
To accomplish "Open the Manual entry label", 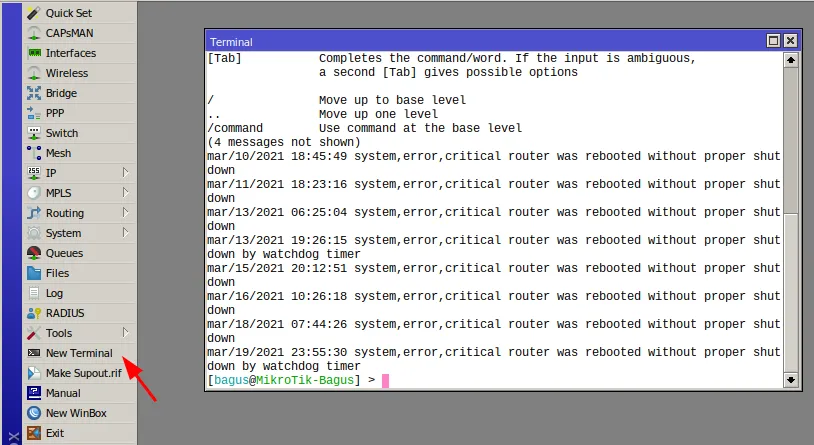I will coord(63,393).
